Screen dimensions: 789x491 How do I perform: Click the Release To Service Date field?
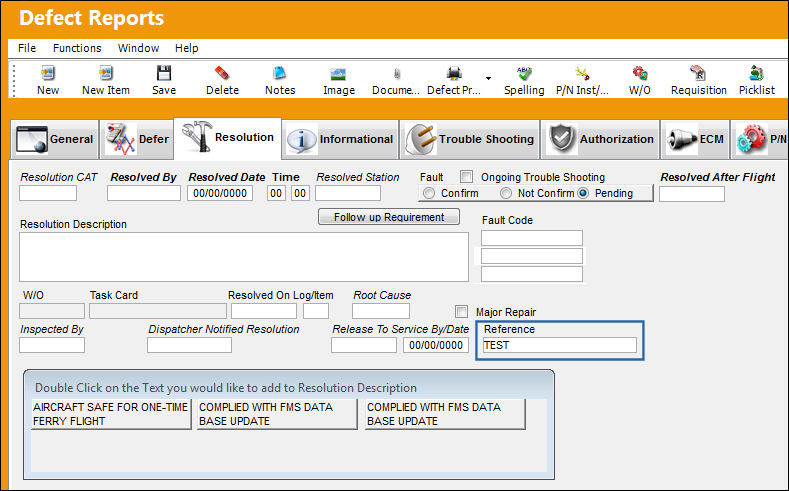tap(436, 345)
